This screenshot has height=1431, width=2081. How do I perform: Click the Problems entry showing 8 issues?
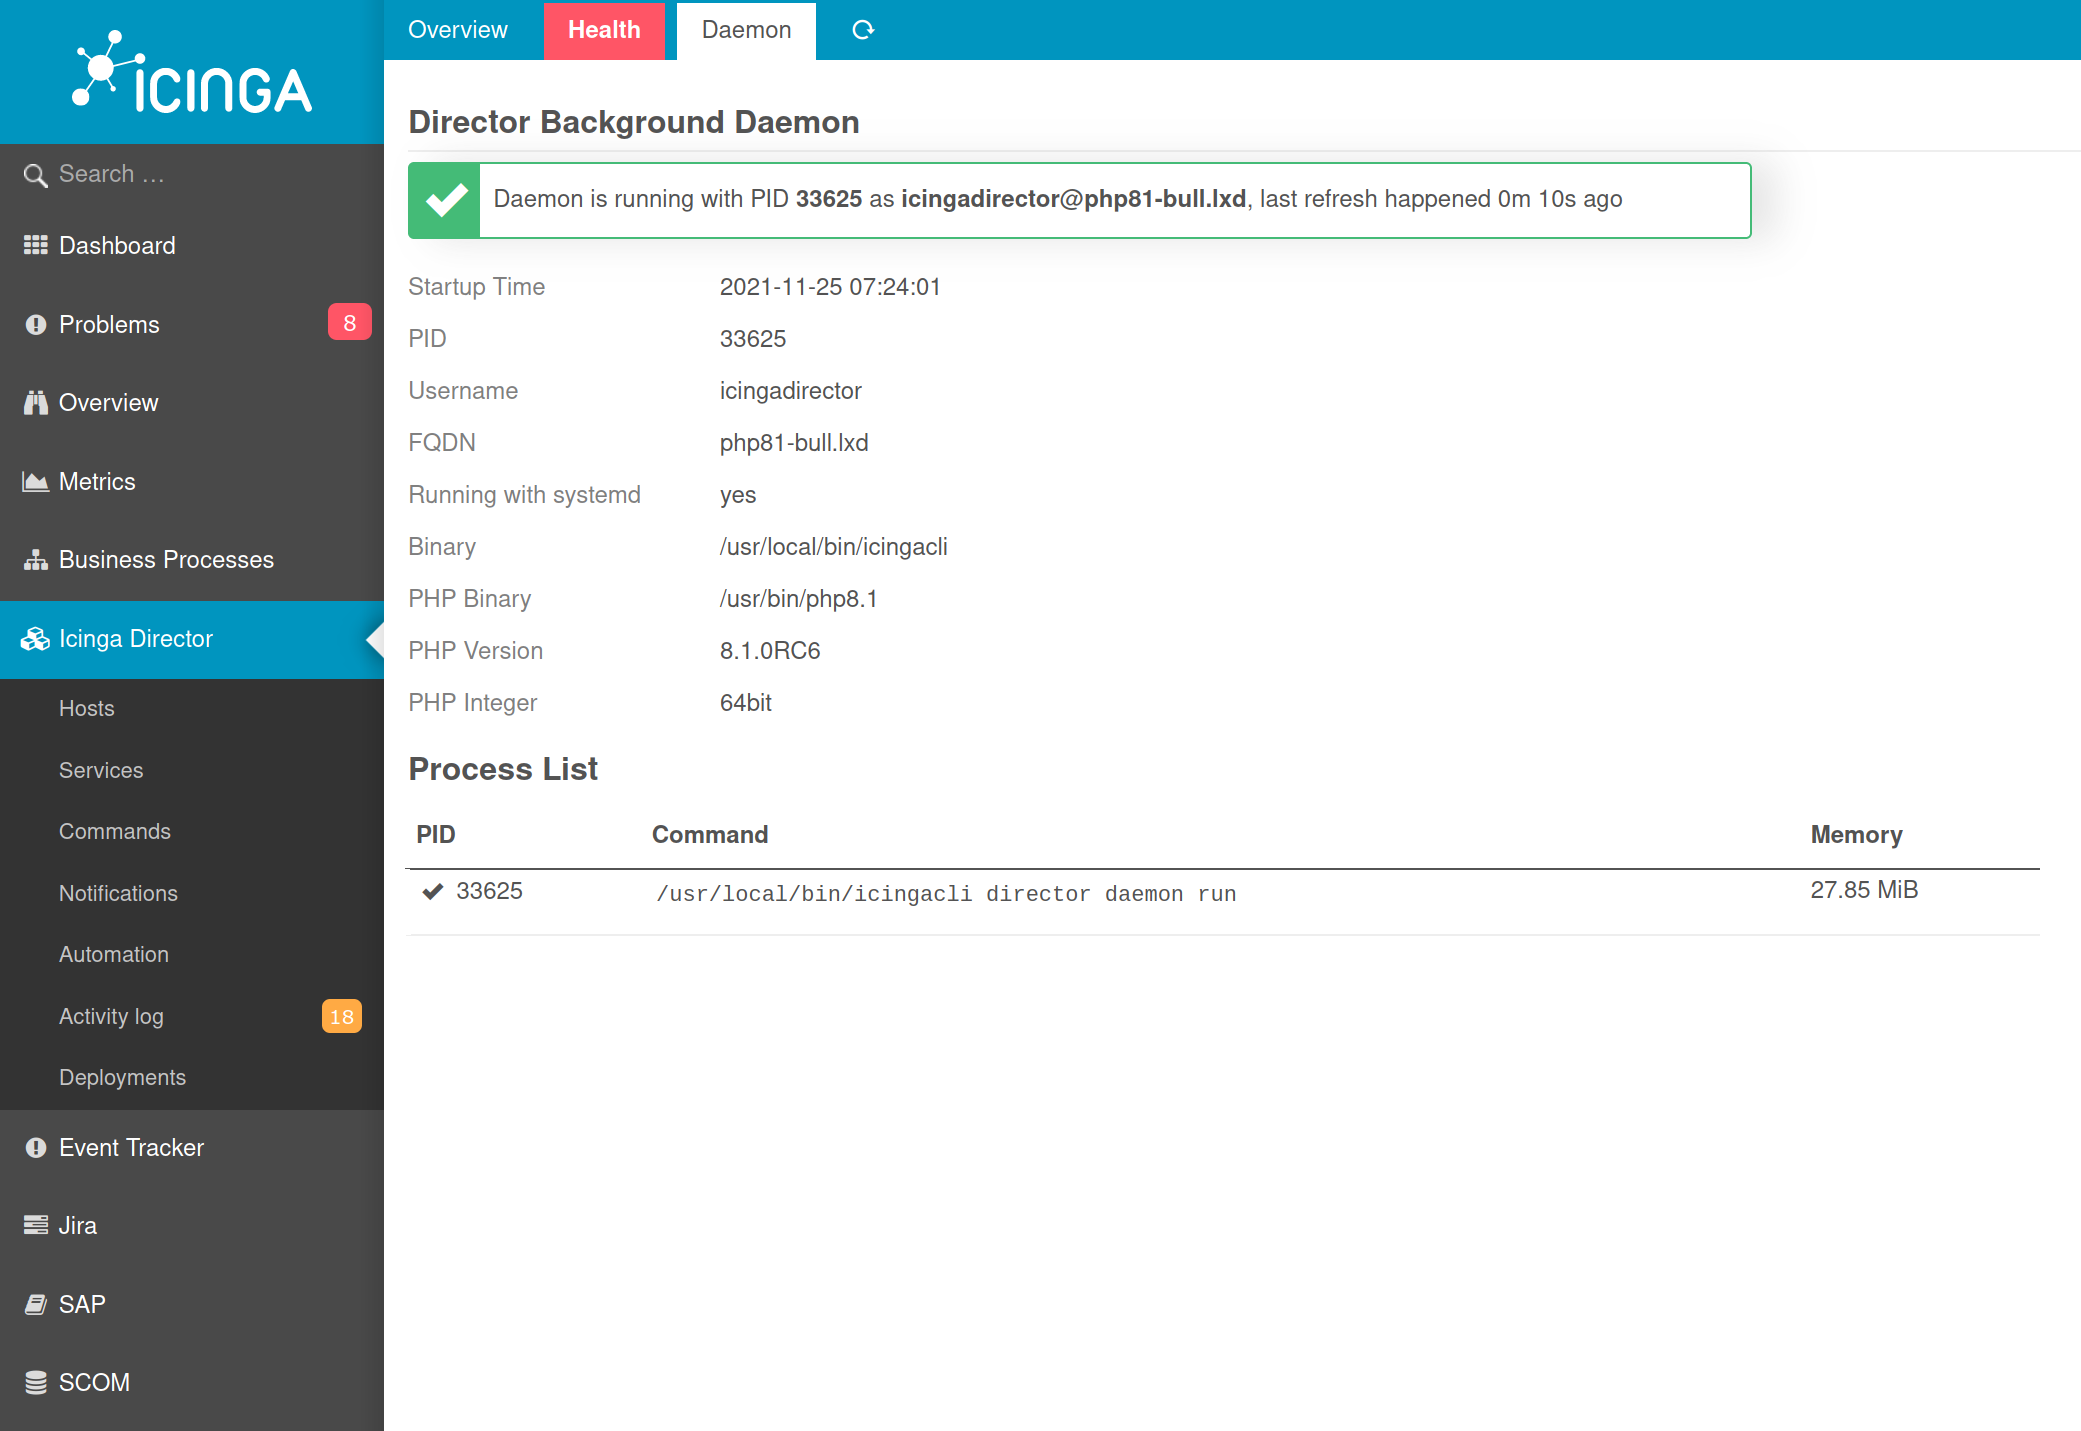point(108,324)
